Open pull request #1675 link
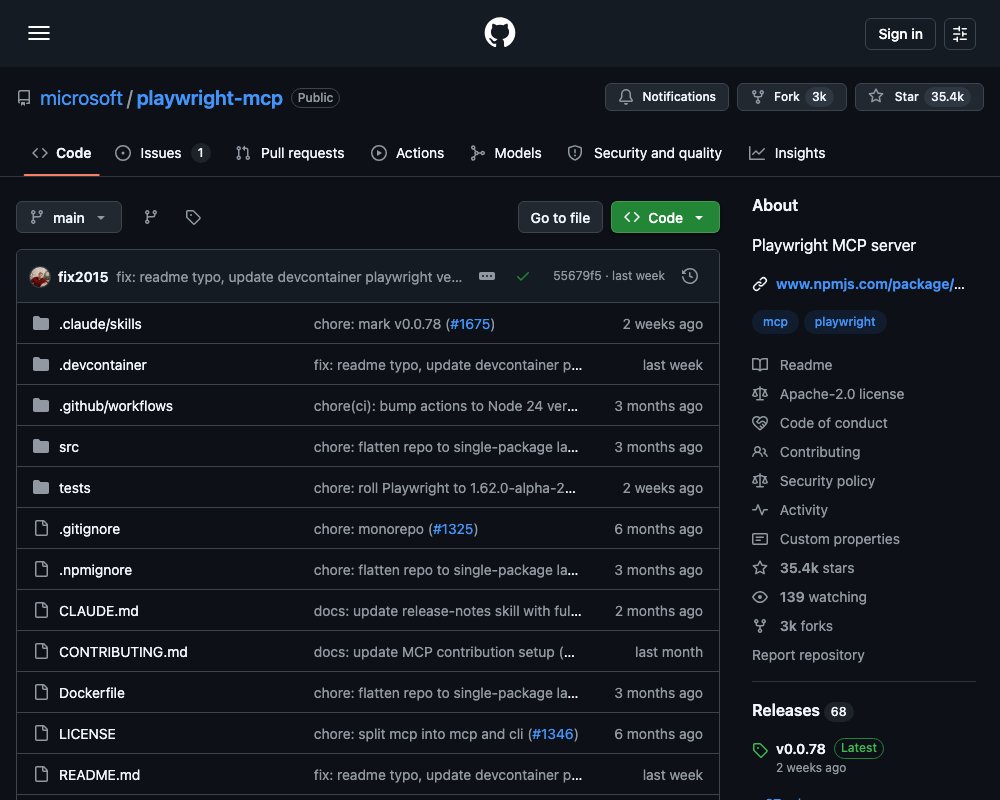 470,324
